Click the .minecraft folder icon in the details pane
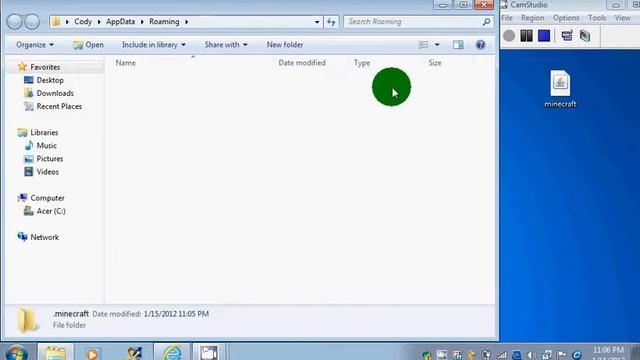Screen dimensions: 640x360 tap(28, 320)
